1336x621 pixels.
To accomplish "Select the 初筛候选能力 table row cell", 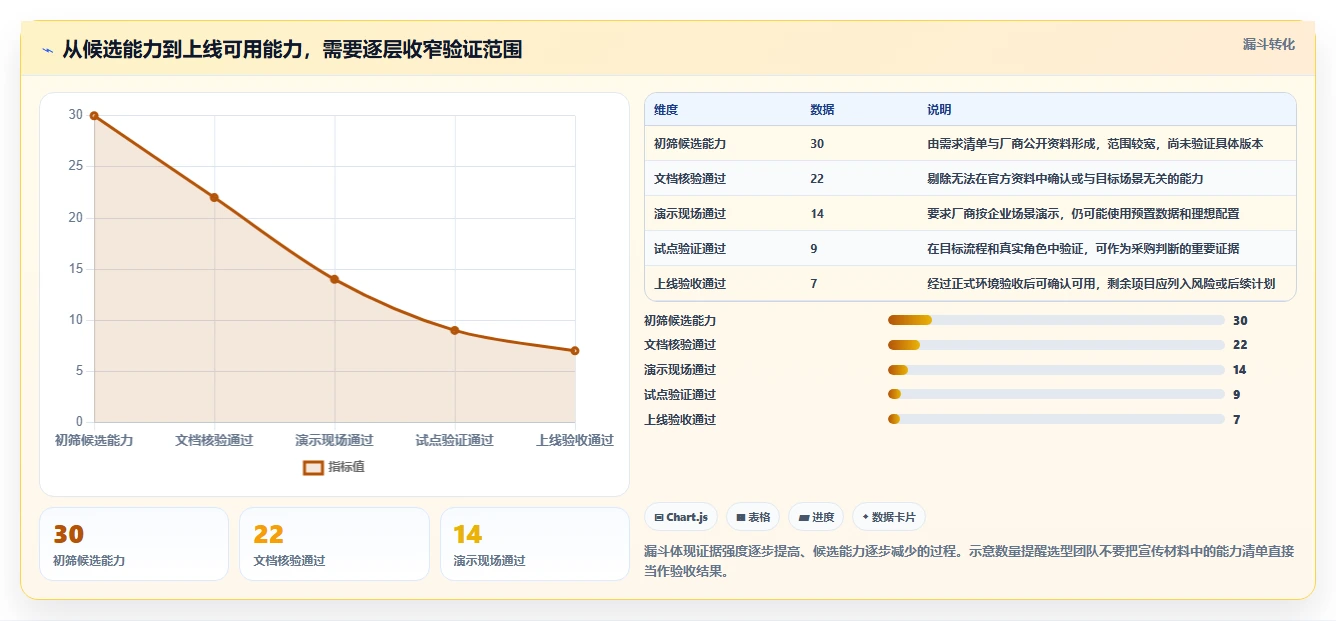I will (690, 144).
